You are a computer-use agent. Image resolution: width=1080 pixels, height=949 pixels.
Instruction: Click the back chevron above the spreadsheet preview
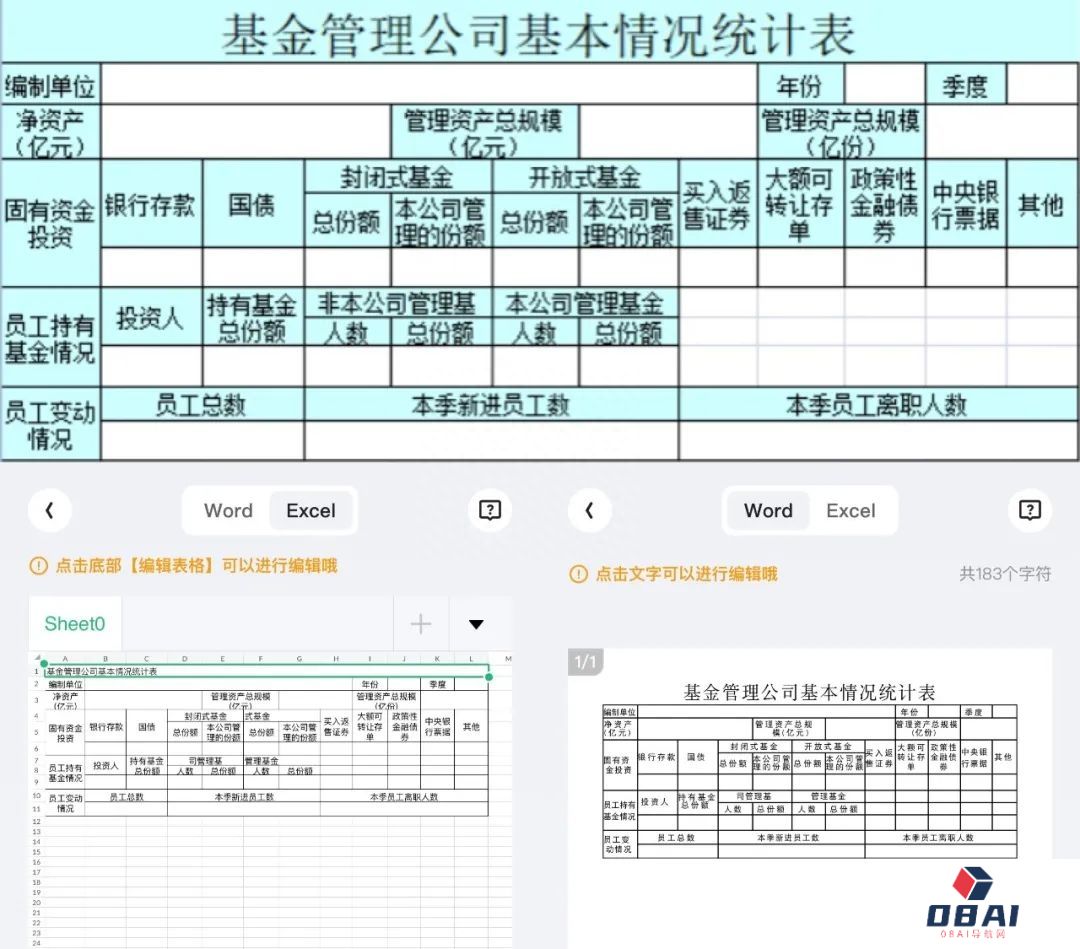pyautogui.click(x=49, y=511)
